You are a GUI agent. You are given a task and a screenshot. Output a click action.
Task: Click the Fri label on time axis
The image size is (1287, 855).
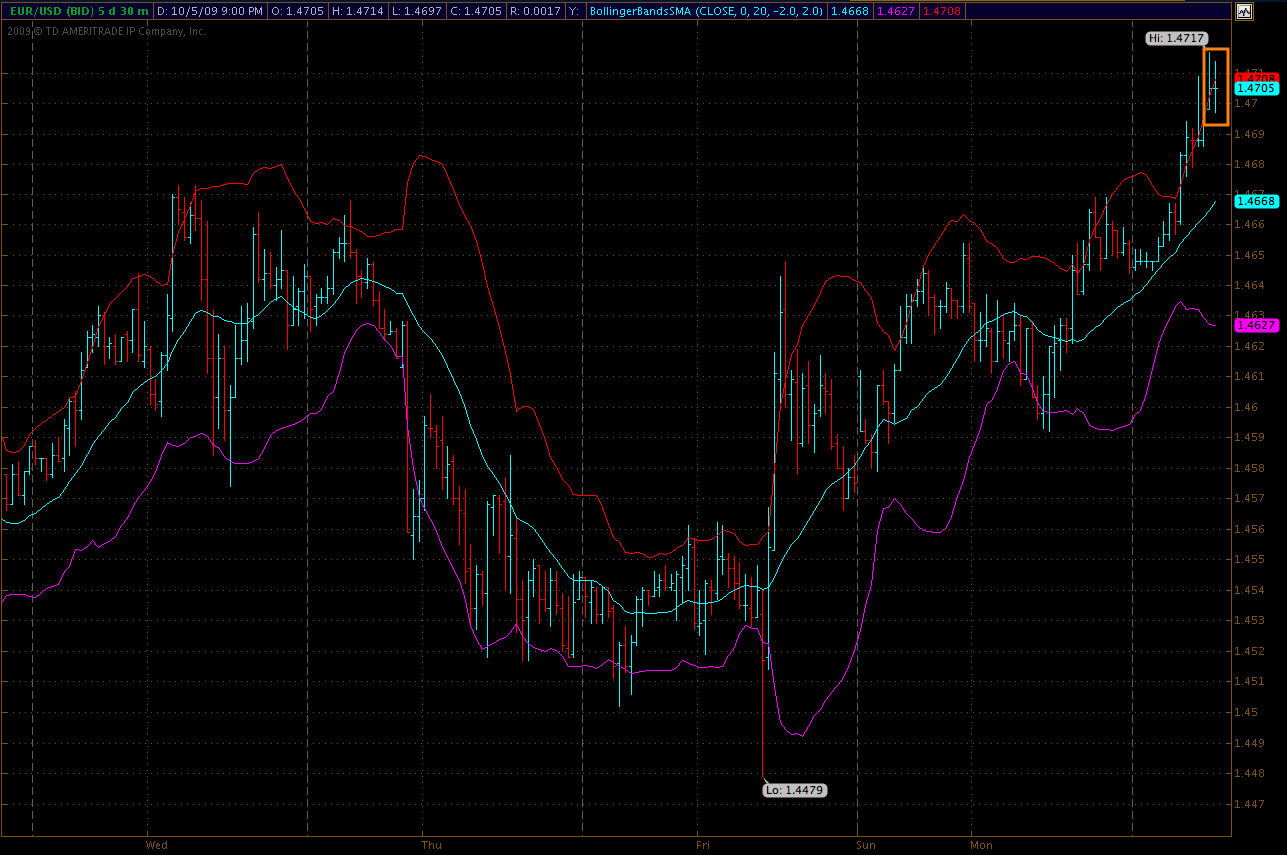(703, 845)
